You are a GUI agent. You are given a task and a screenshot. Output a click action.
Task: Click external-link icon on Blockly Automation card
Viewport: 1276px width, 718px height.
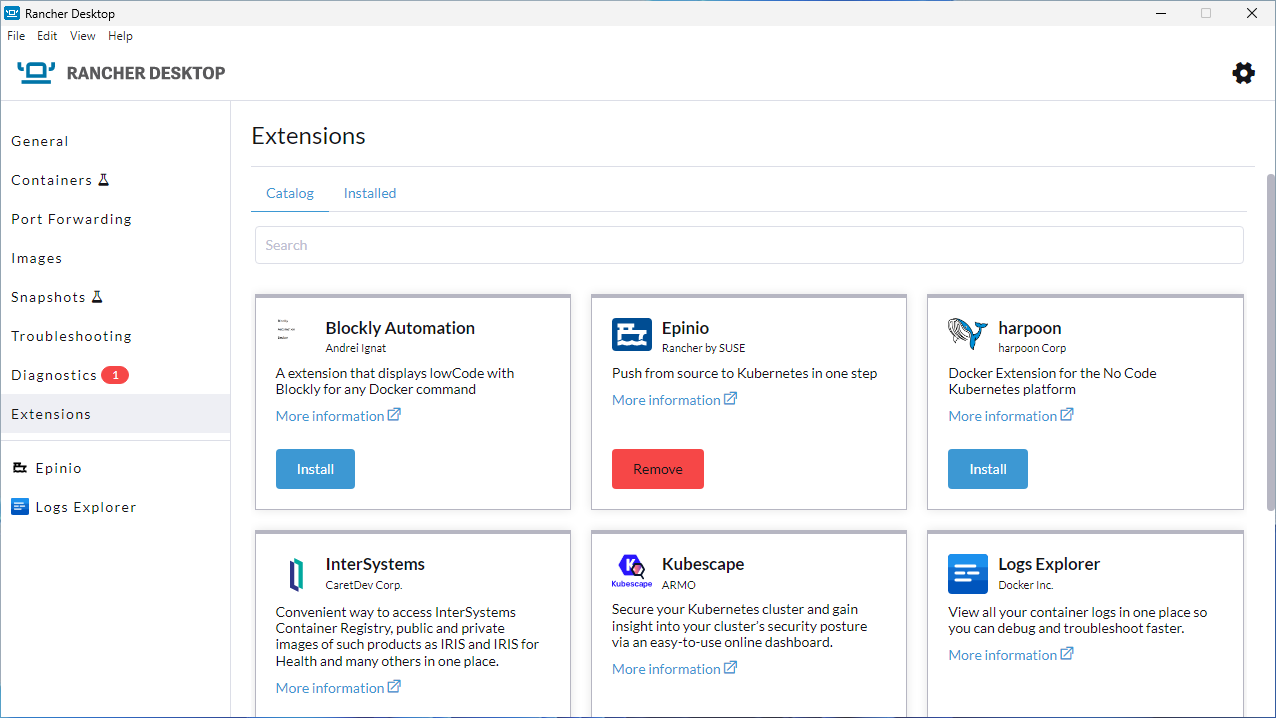[394, 415]
